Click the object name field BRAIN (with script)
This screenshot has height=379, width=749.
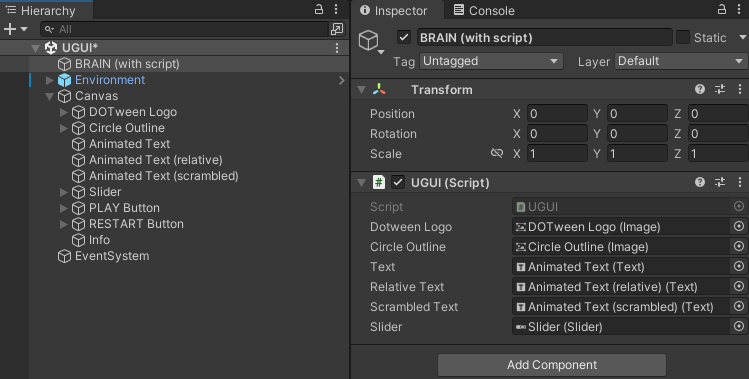pos(545,37)
